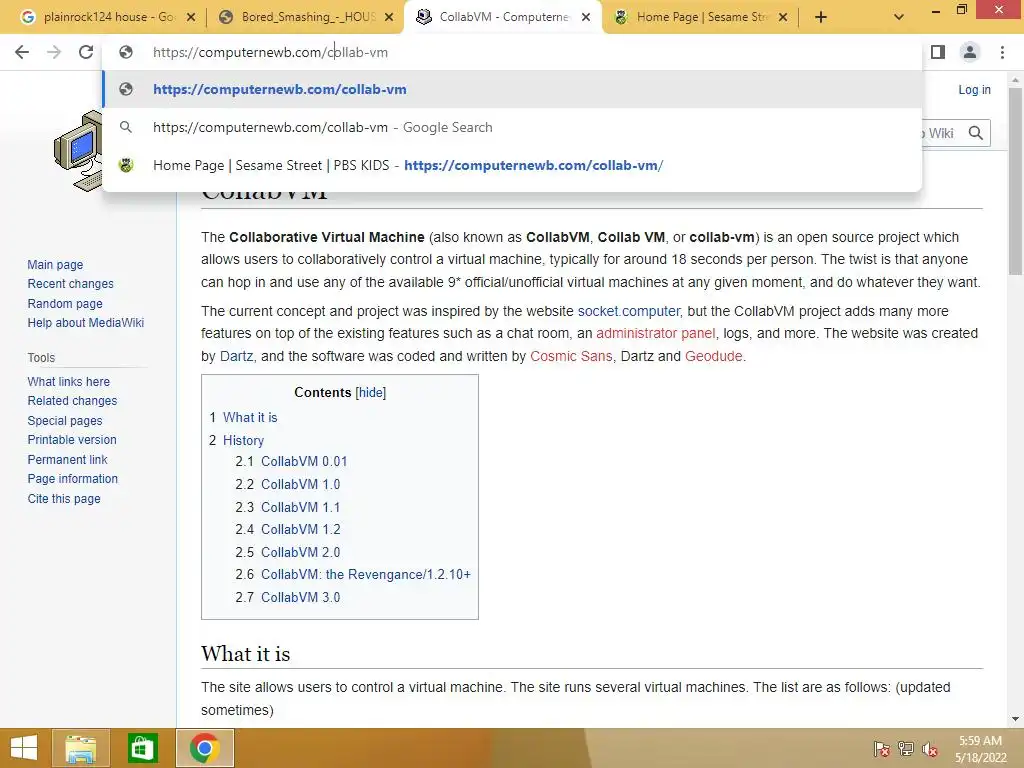Open the Windows Start button
This screenshot has height=768, width=1024.
click(x=24, y=748)
